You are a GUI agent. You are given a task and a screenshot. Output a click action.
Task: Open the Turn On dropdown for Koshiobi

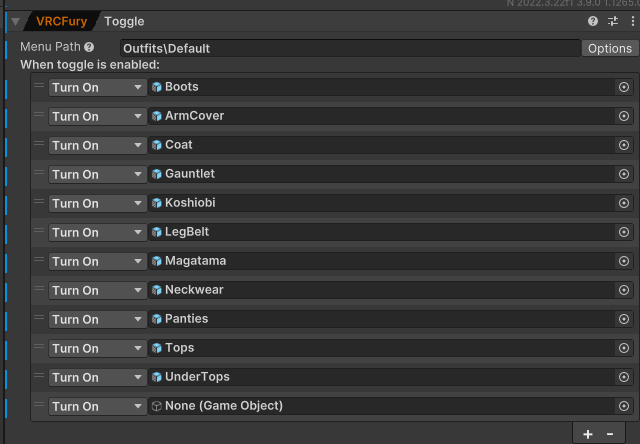(98, 203)
